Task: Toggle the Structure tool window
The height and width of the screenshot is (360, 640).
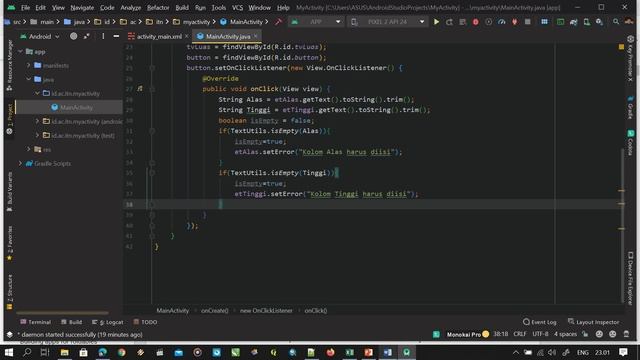Action: (10, 292)
